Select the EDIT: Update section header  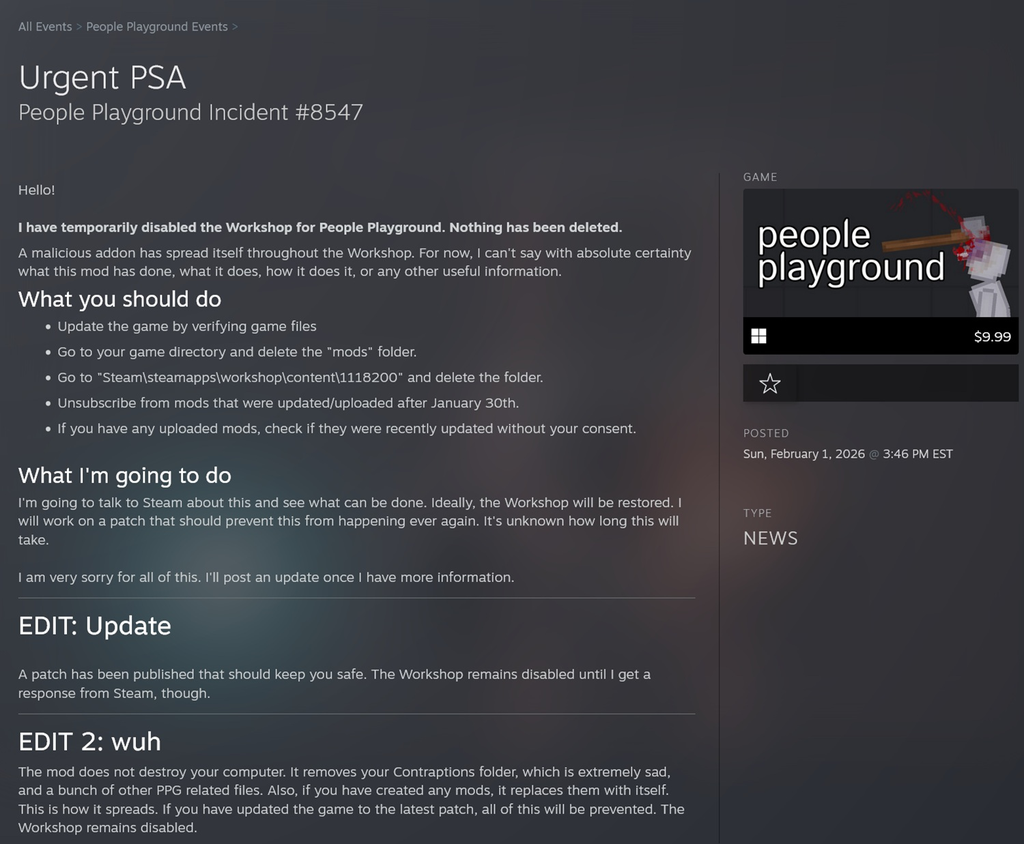click(93, 626)
